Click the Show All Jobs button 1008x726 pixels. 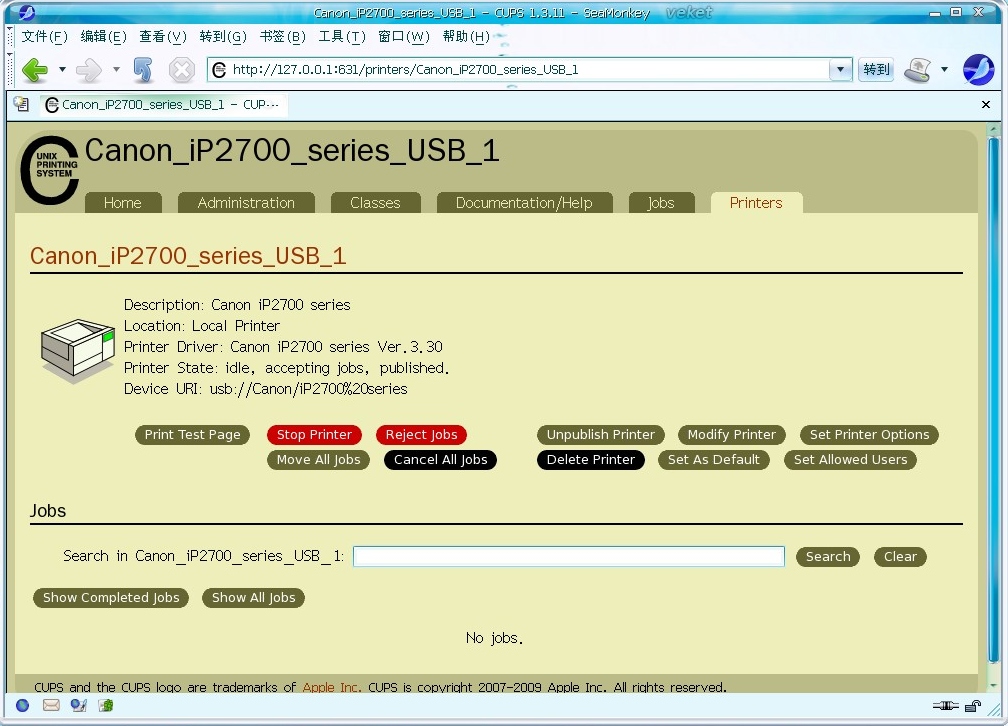(x=253, y=598)
